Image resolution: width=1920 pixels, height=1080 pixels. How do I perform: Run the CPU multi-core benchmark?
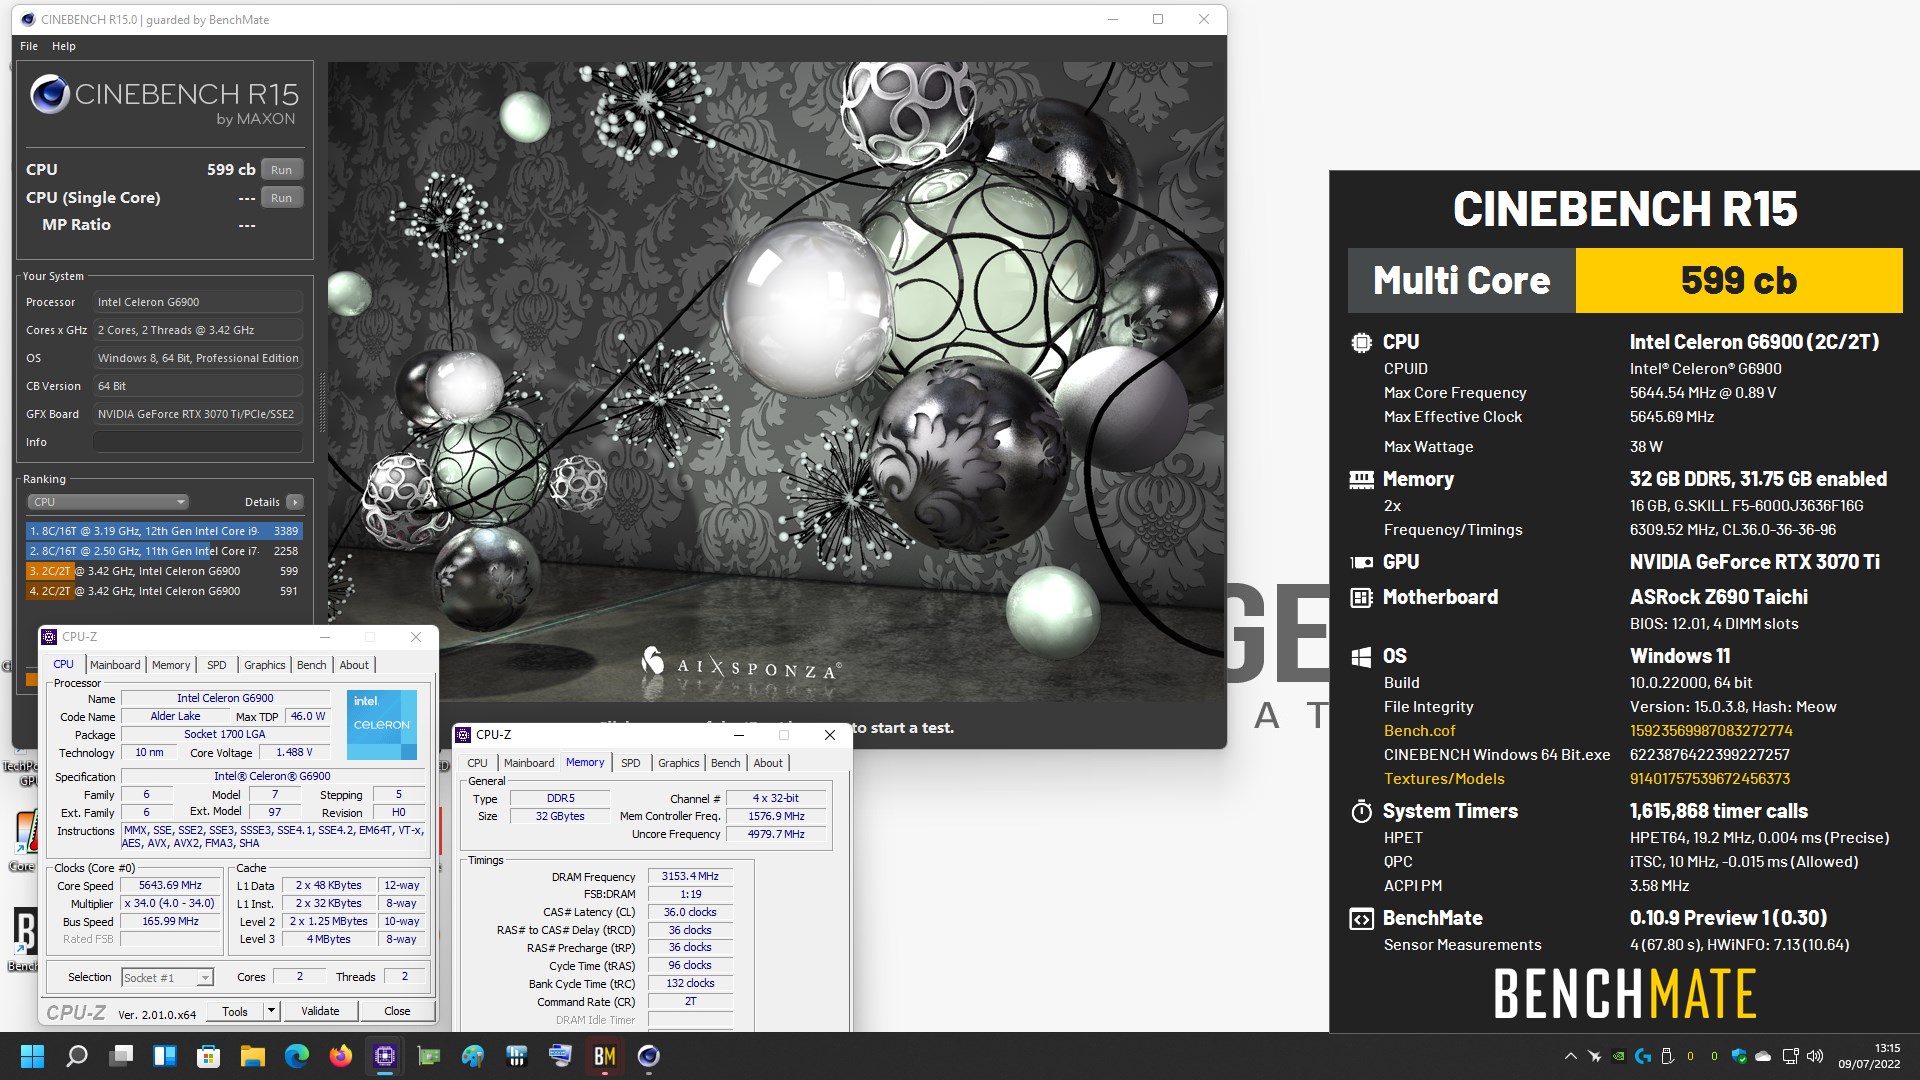282,170
